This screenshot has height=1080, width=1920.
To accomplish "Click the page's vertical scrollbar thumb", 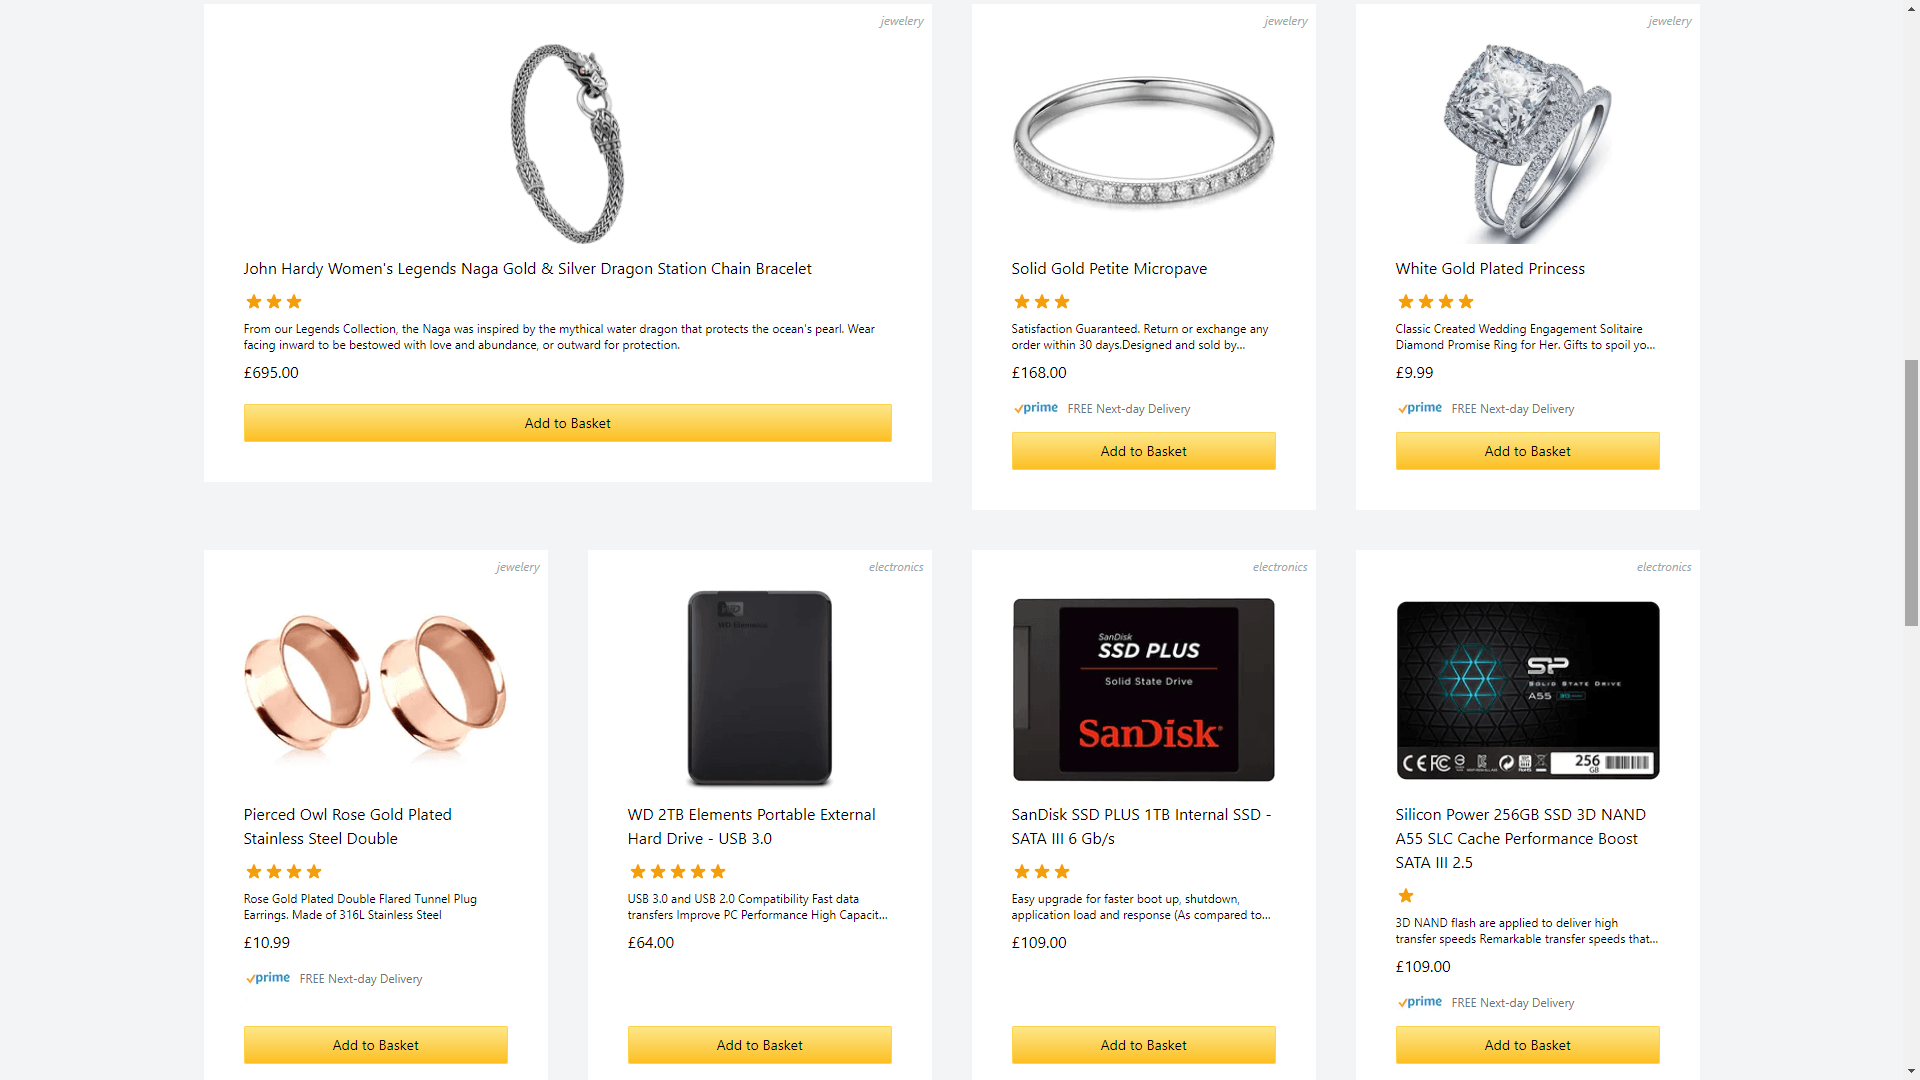I will pyautogui.click(x=1911, y=493).
